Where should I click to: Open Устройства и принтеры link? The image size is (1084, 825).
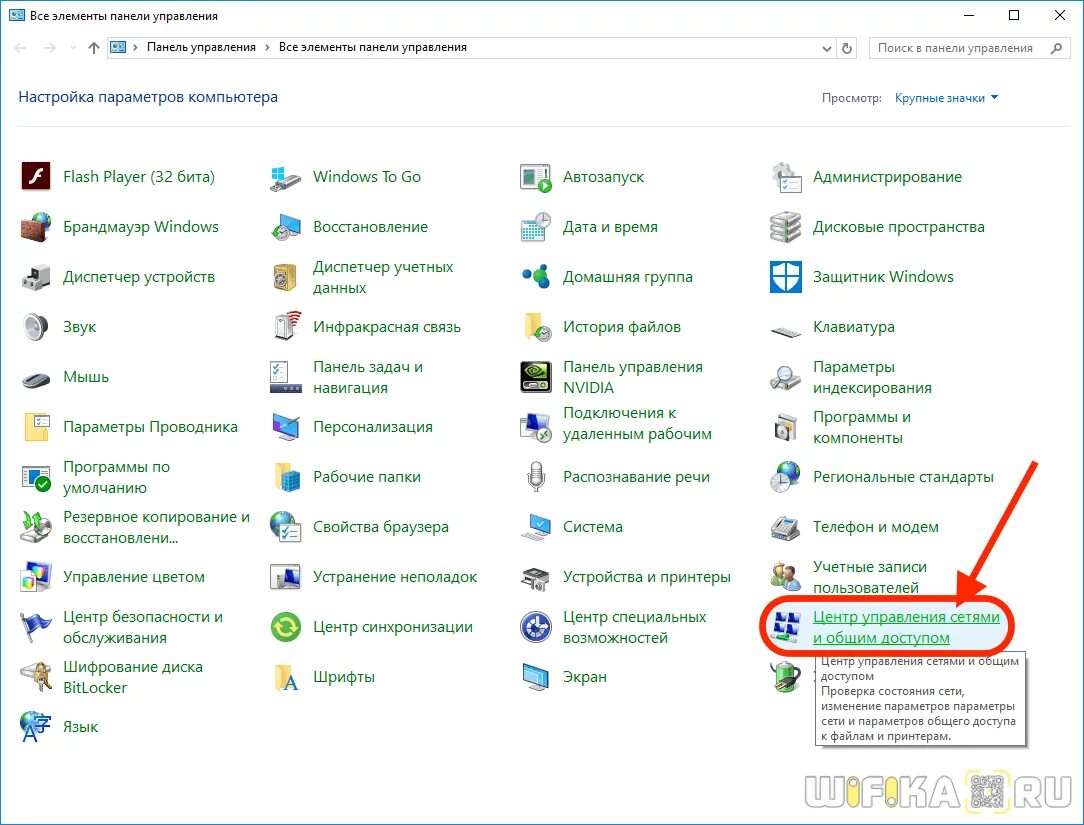pyautogui.click(x=646, y=577)
